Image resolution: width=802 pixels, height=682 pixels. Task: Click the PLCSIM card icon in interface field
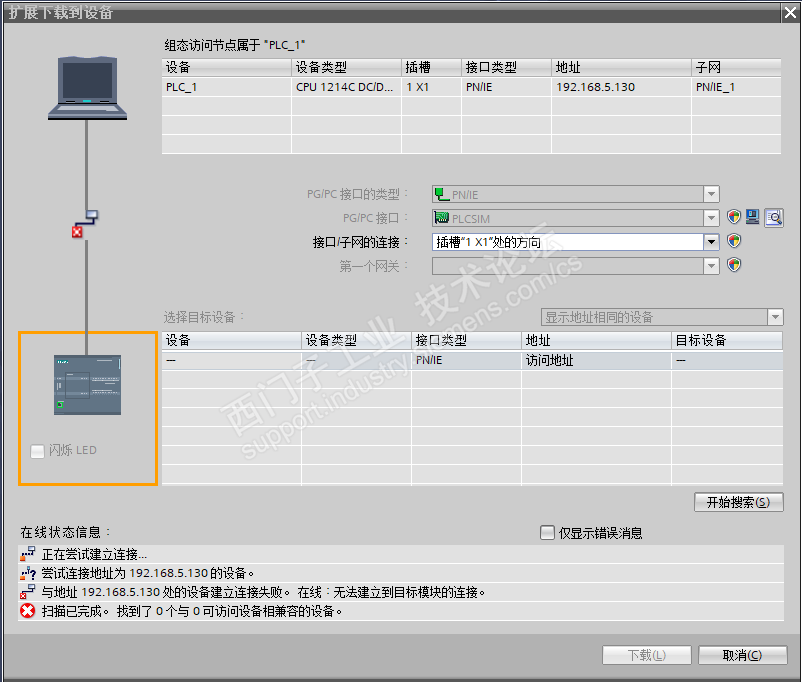coord(442,218)
